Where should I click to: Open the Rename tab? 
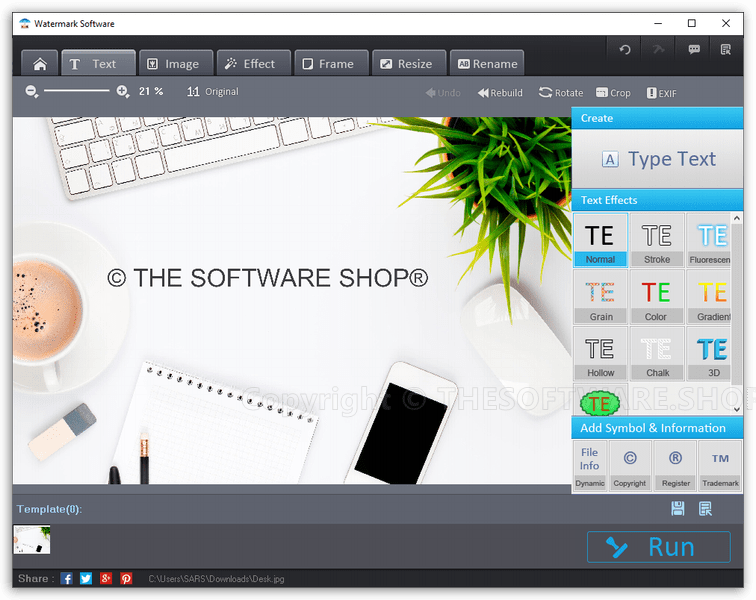486,64
